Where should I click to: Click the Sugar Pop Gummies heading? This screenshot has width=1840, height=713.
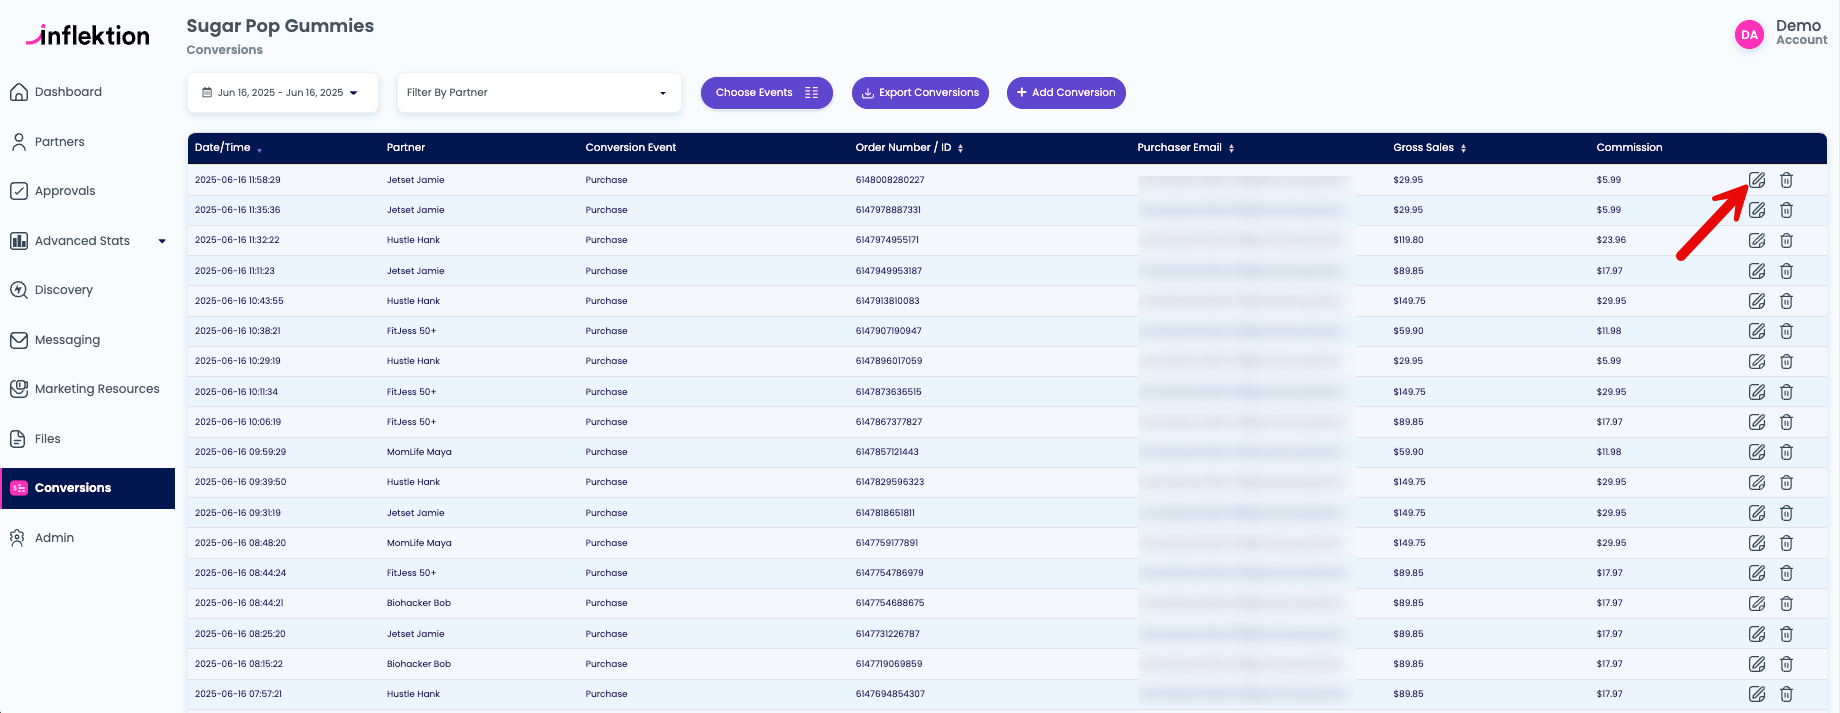tap(280, 26)
